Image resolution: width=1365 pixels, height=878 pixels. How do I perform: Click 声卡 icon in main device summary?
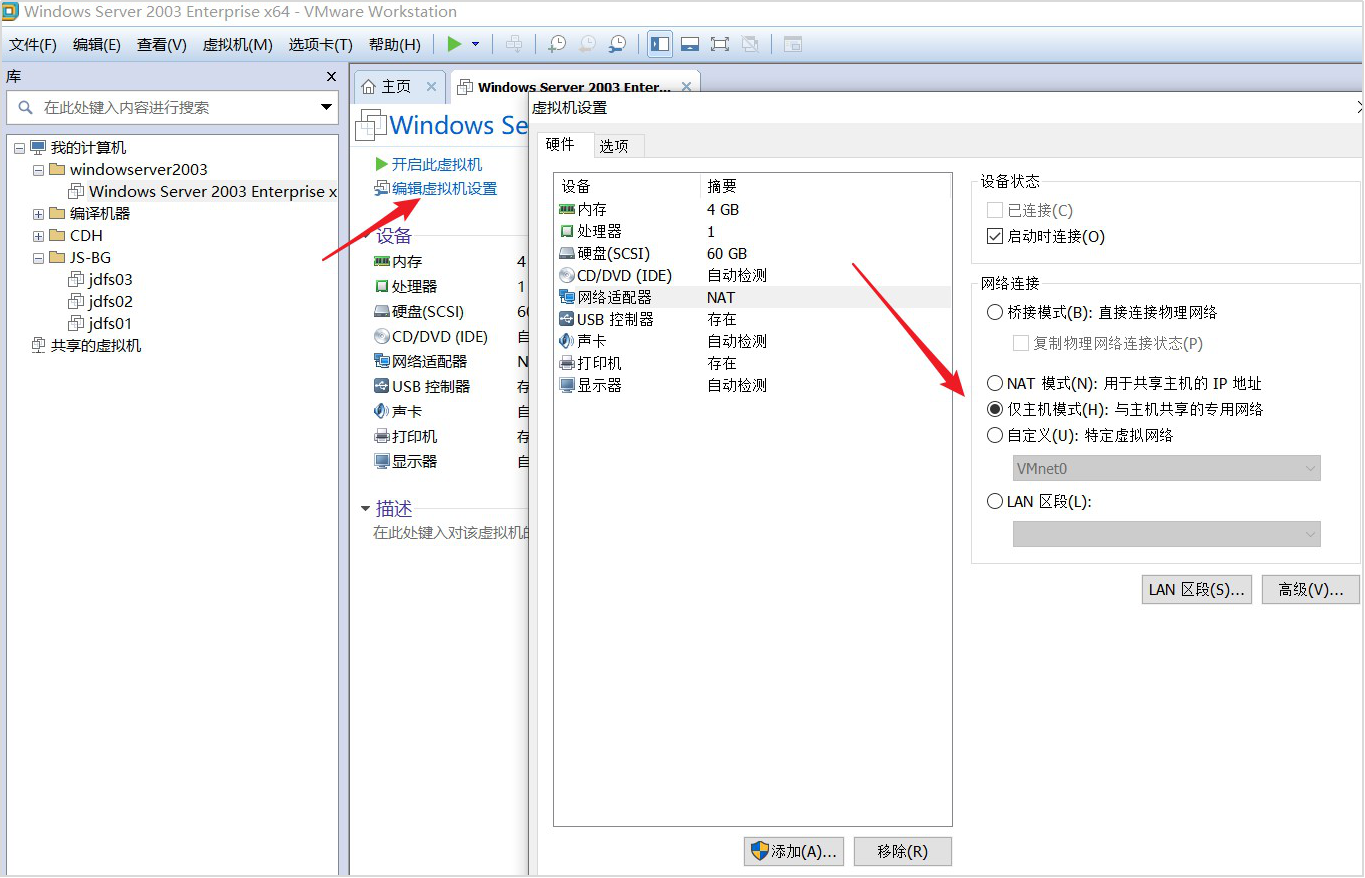coord(381,412)
